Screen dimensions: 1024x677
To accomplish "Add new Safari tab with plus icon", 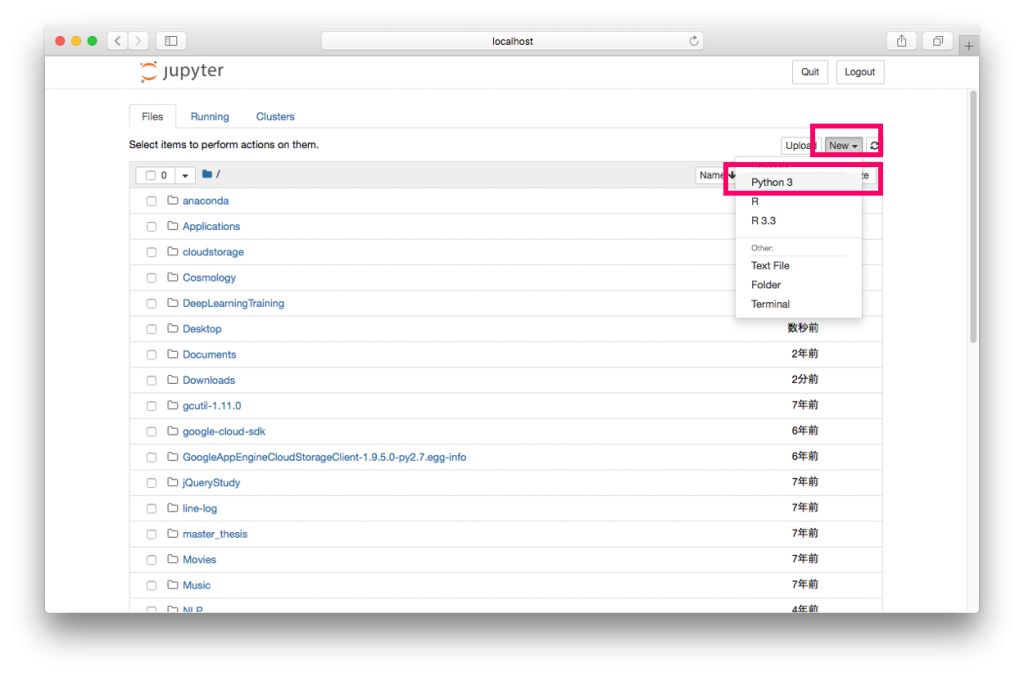I will pyautogui.click(x=968, y=46).
